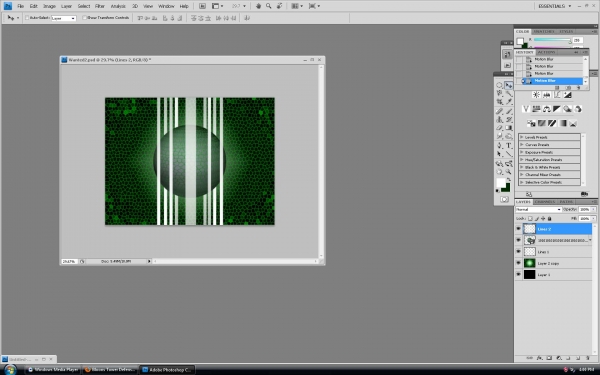Select the Gradient tool
Viewport: 600px width, 375px height.
pos(509,128)
